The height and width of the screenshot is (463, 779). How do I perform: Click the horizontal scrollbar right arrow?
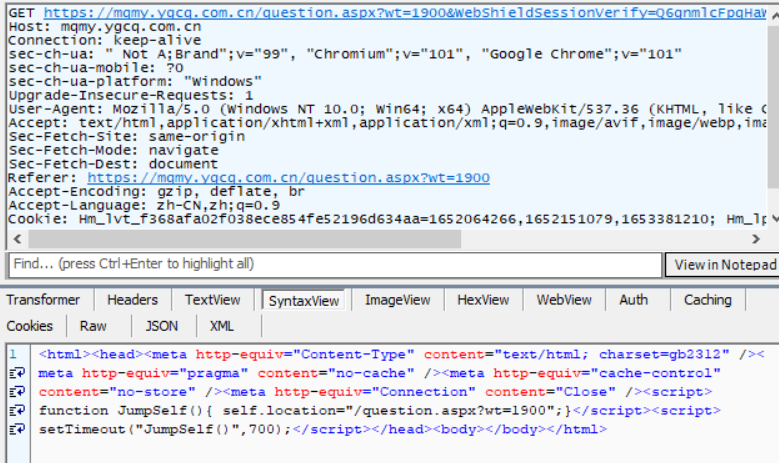point(756,239)
